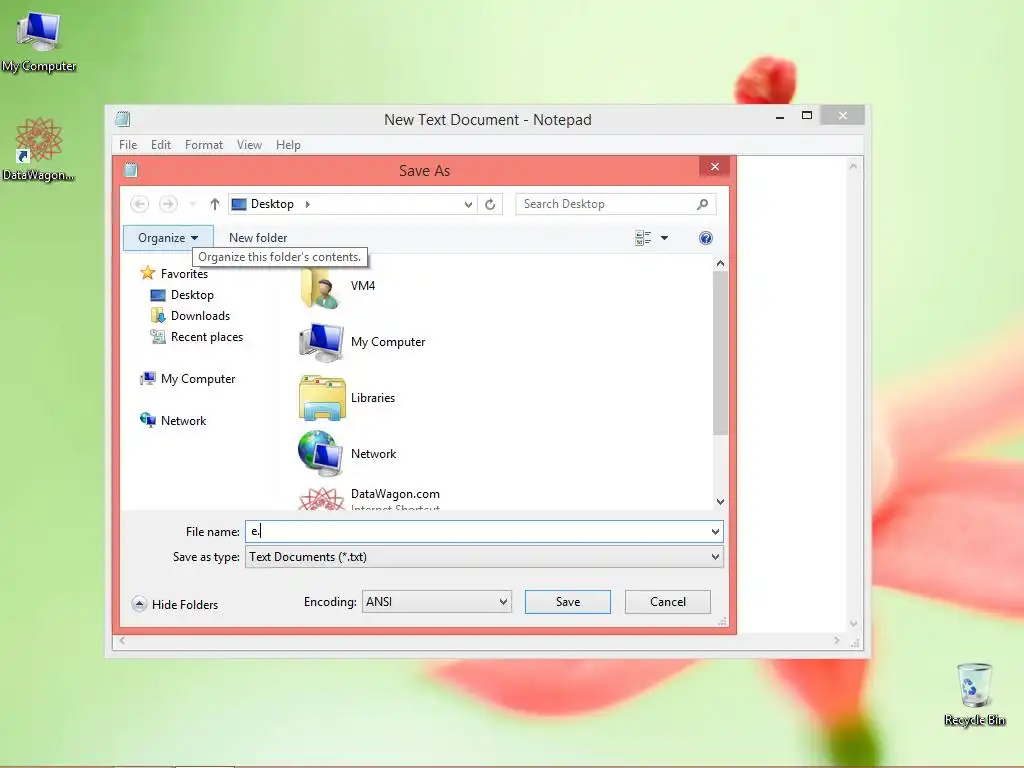Screen dimensions: 1024x768
Task: Change view using the view icon
Action: tap(643, 238)
